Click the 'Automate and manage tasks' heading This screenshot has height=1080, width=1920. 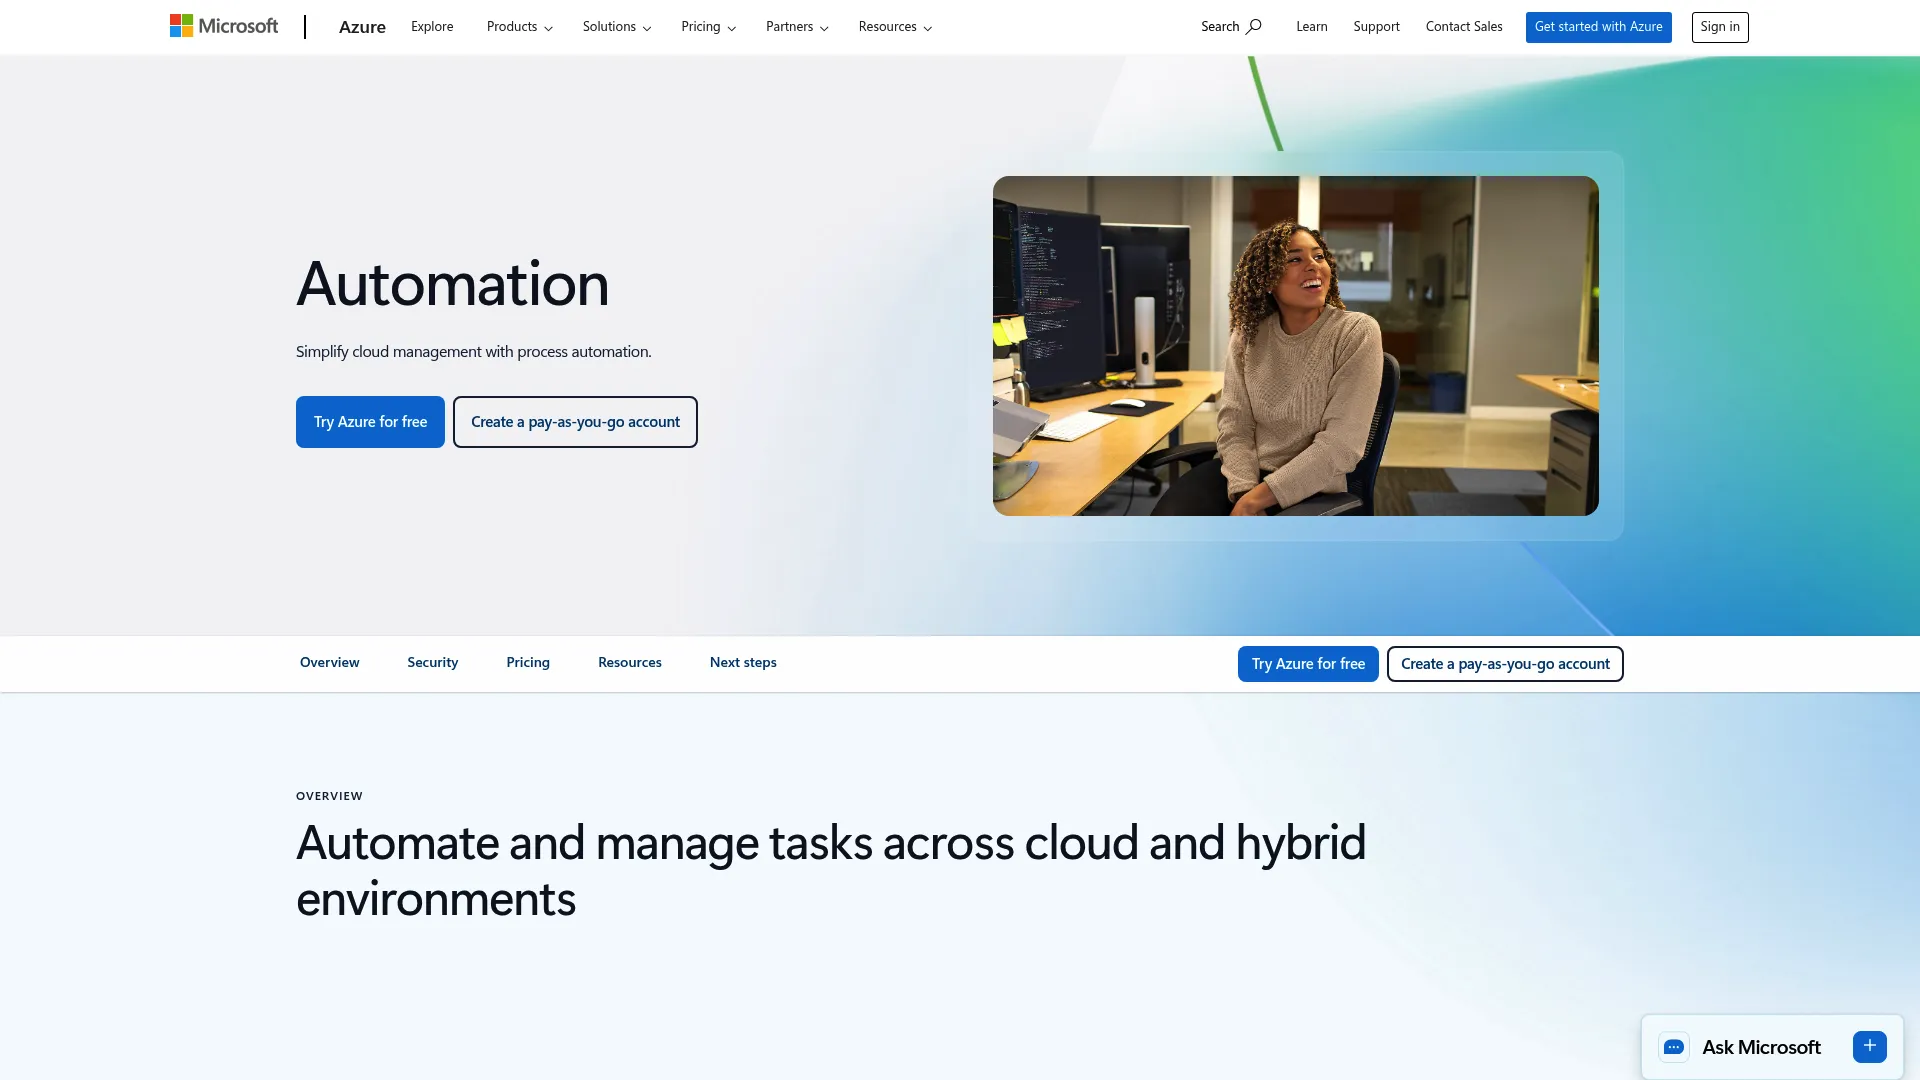tap(831, 871)
